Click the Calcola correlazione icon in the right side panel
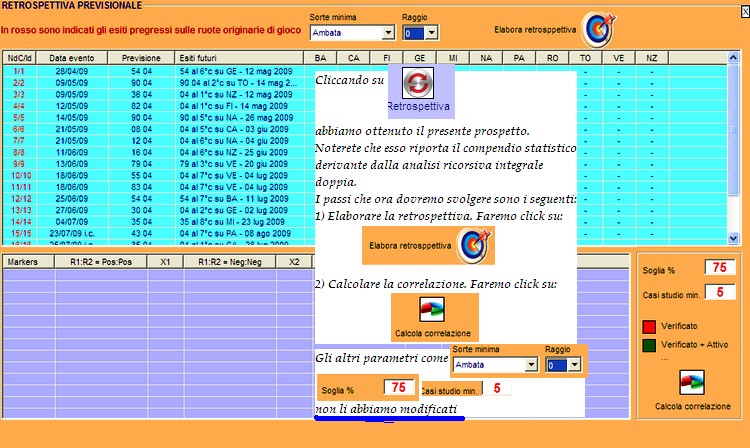Image resolution: width=750 pixels, height=448 pixels. (x=692, y=382)
